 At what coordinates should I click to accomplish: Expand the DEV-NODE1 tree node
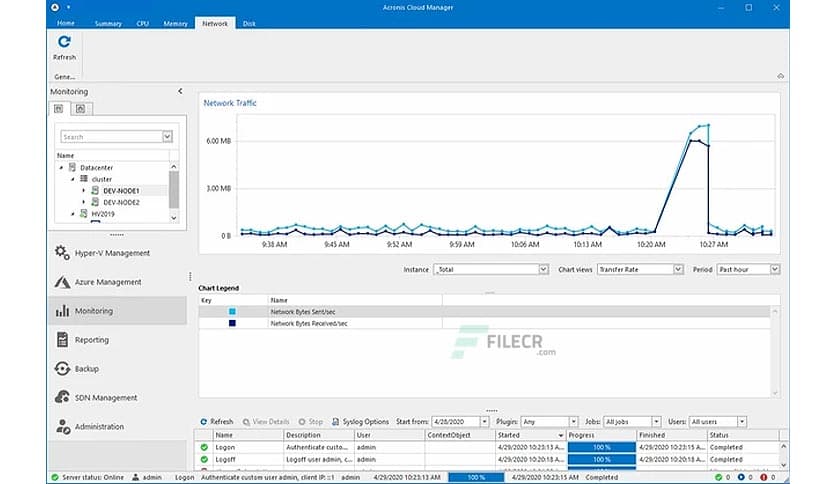point(84,190)
